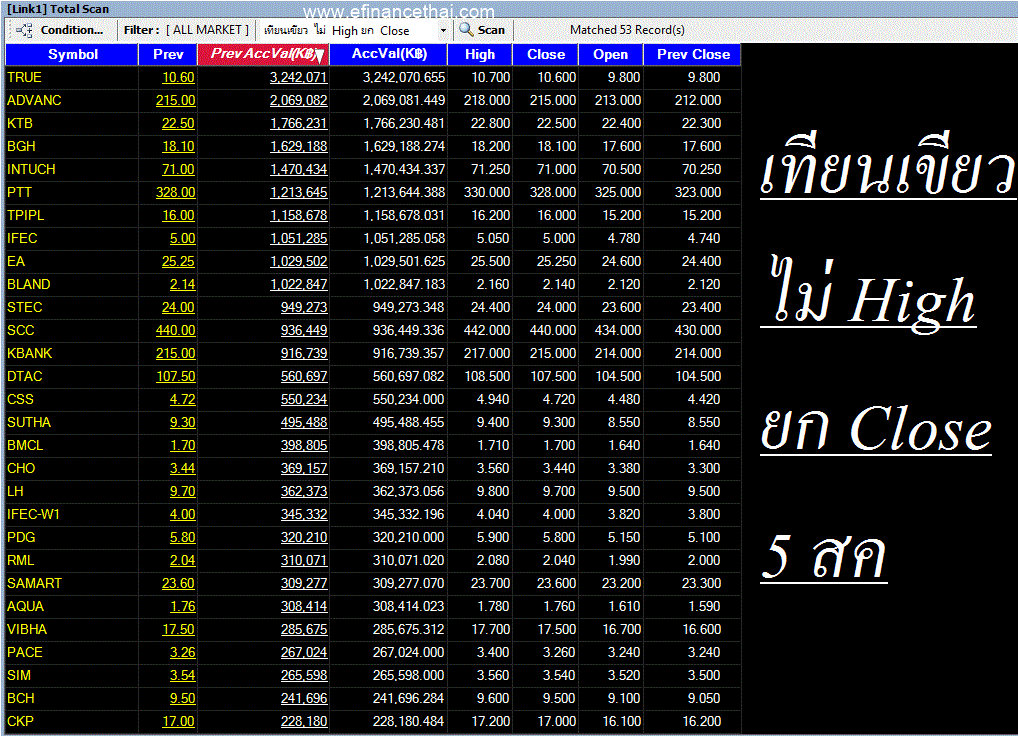Sort by Prev column header
Image resolution: width=1018 pixels, height=736 pixels.
168,55
